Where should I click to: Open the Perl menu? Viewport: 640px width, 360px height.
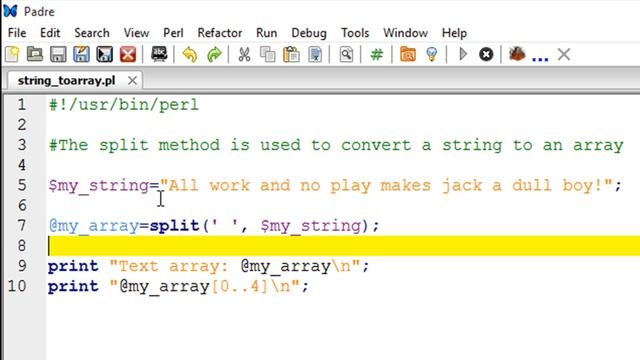pos(173,33)
